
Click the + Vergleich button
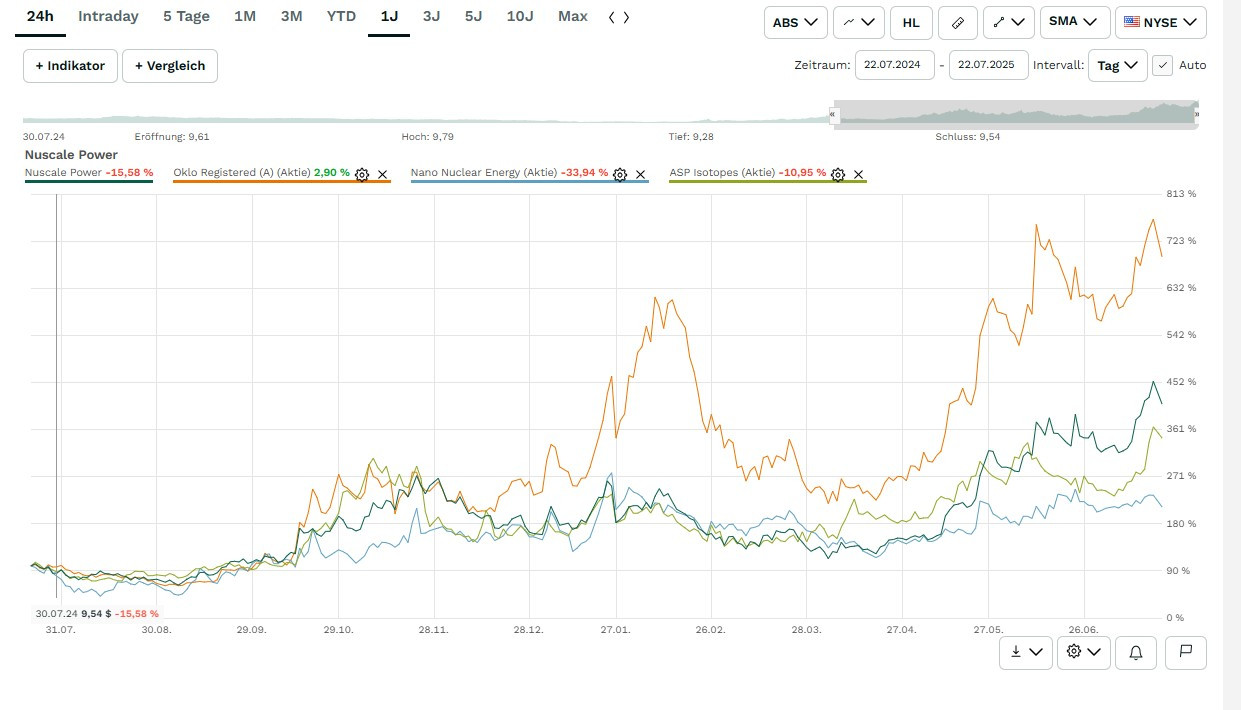tap(170, 66)
